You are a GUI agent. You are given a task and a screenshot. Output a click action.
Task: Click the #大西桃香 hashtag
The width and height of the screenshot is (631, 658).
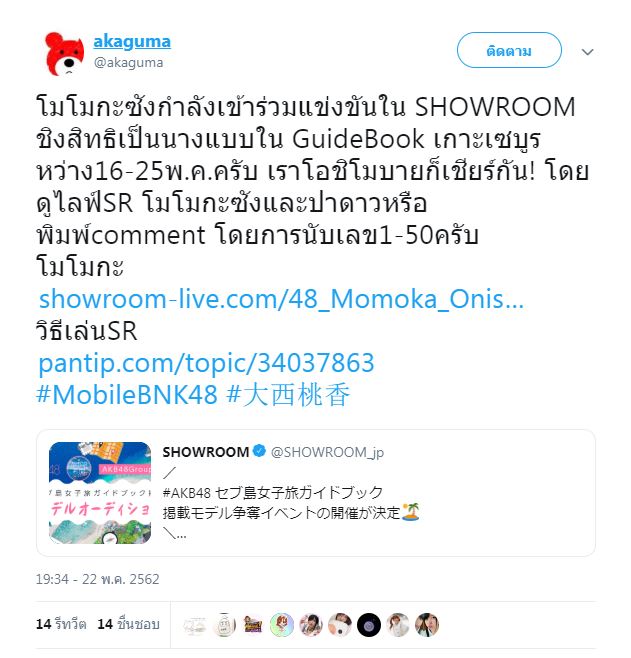coord(288,395)
